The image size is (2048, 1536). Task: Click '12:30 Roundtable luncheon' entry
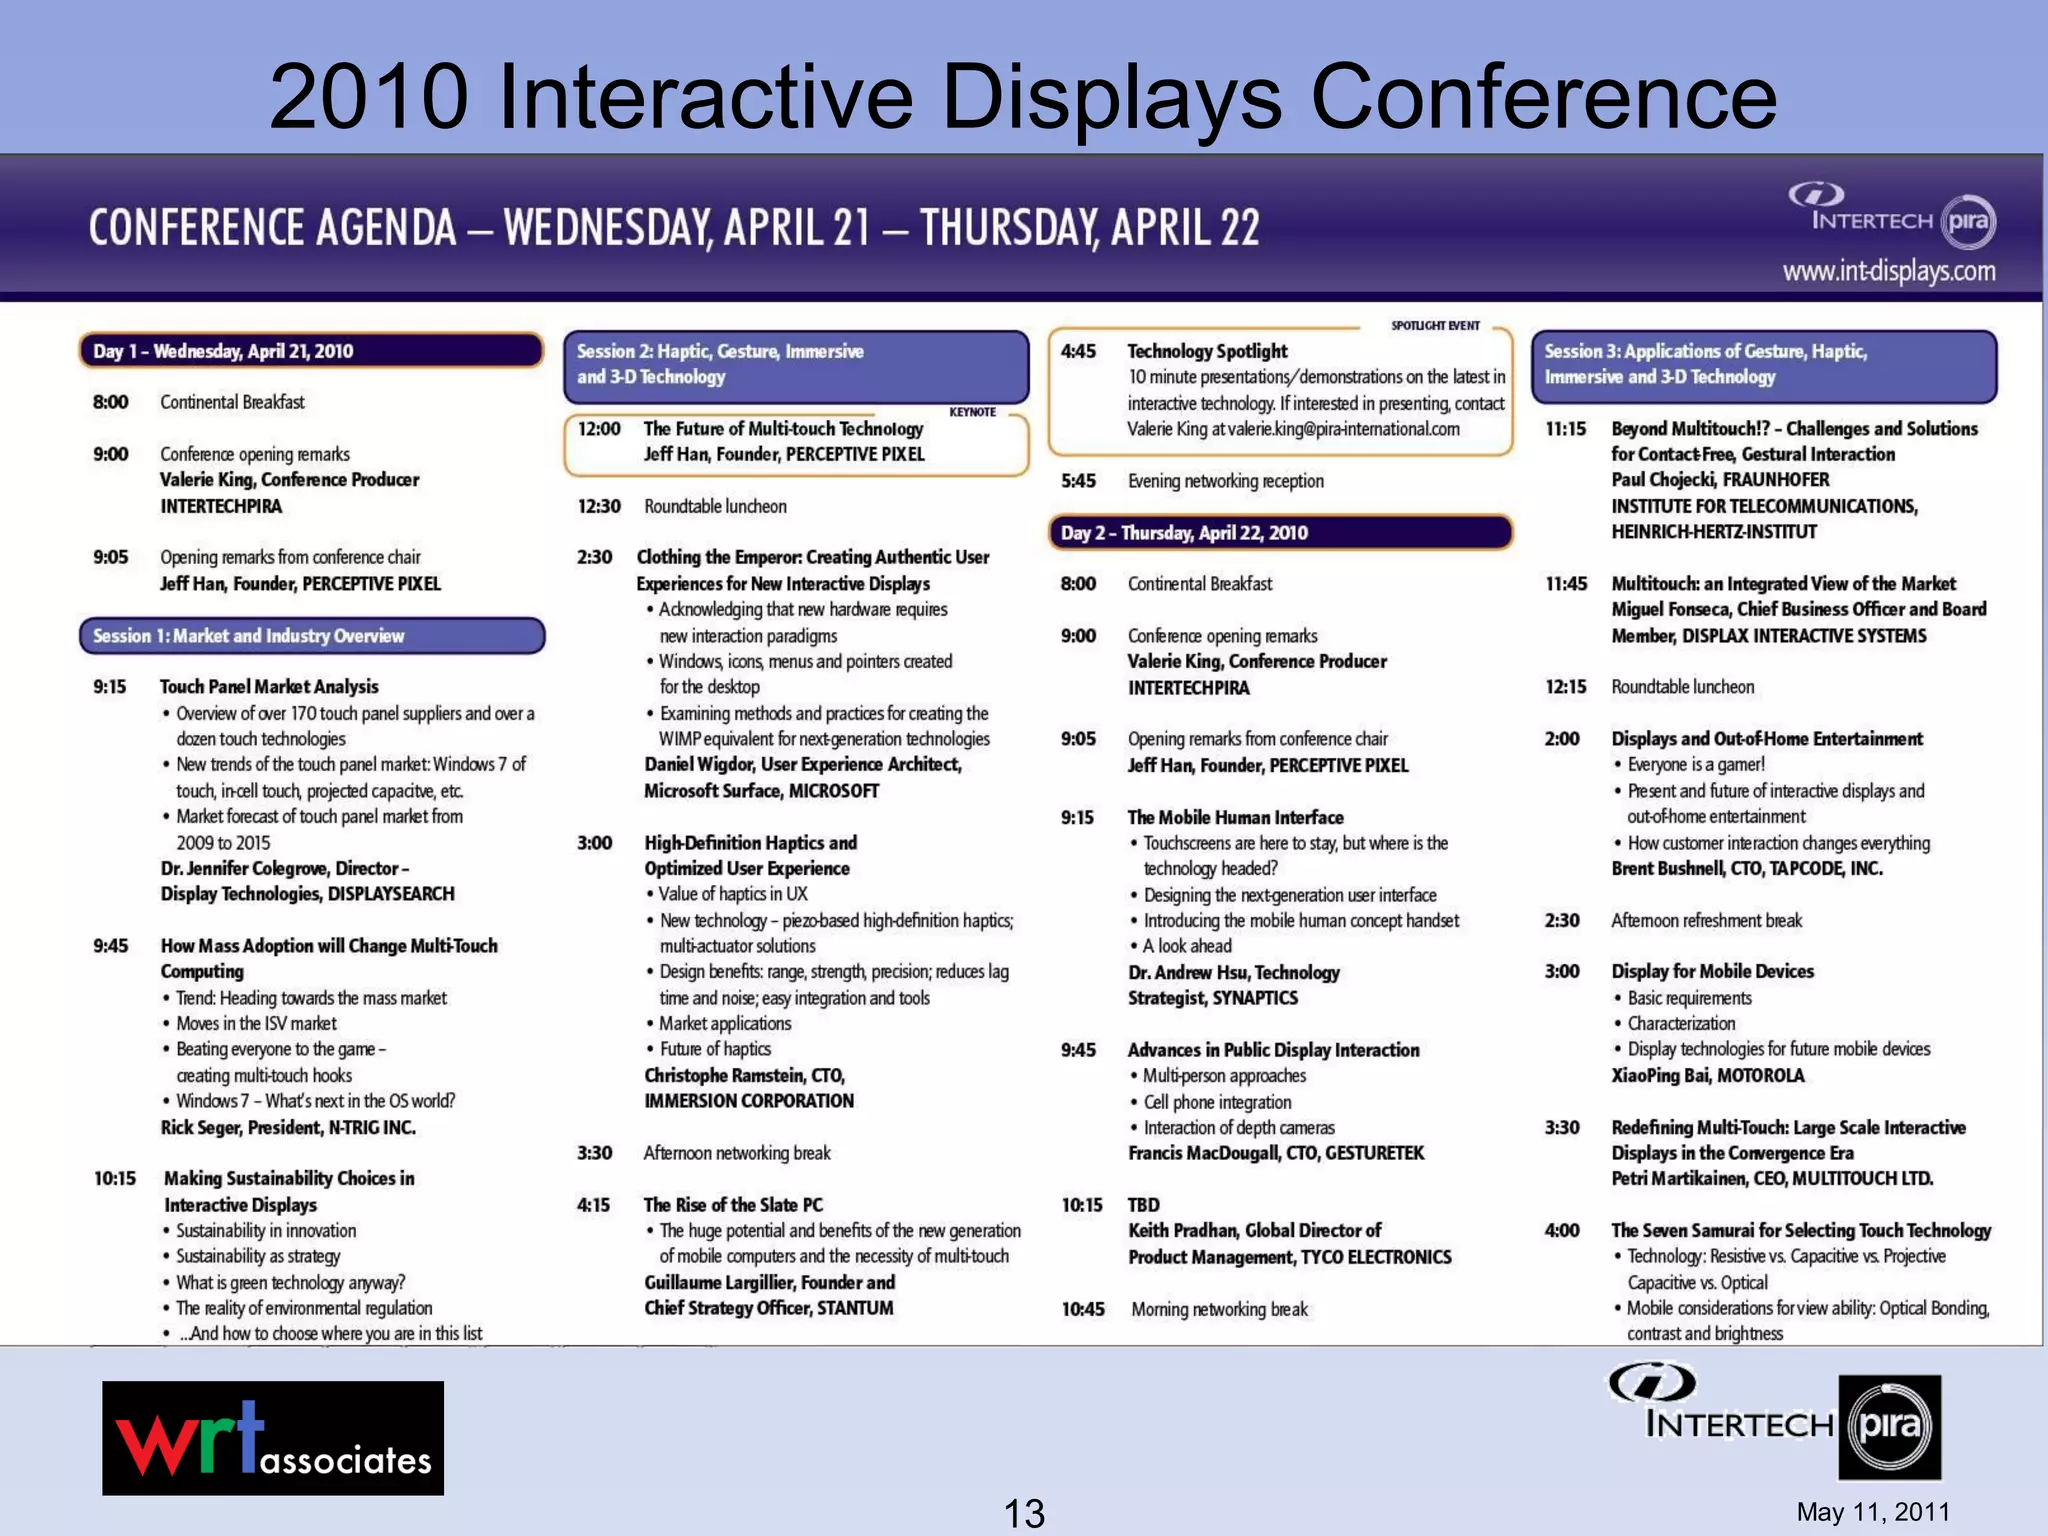(682, 507)
